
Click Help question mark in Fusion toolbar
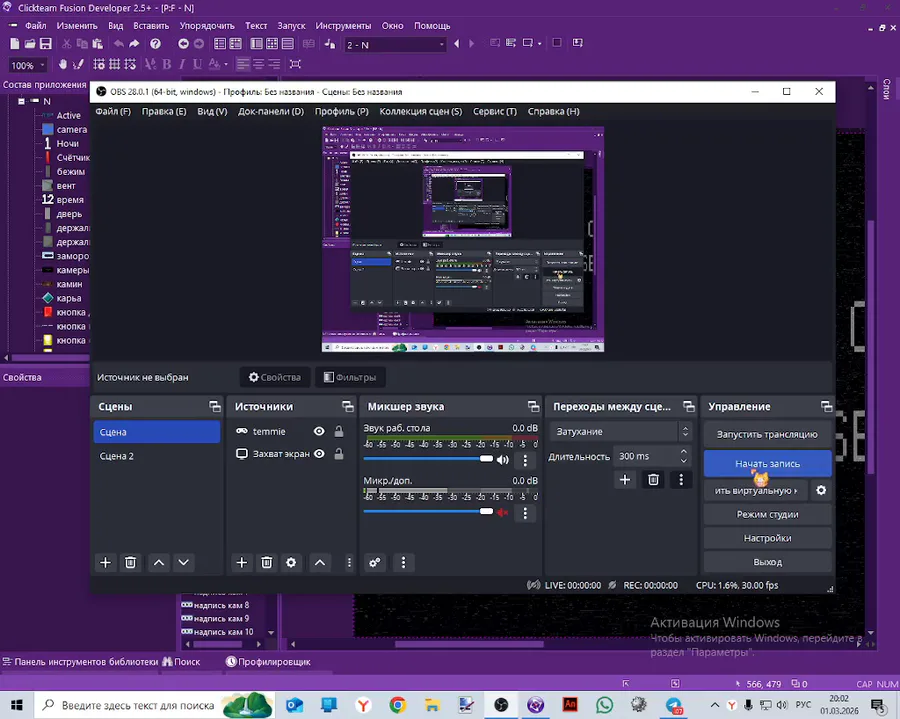pos(155,44)
